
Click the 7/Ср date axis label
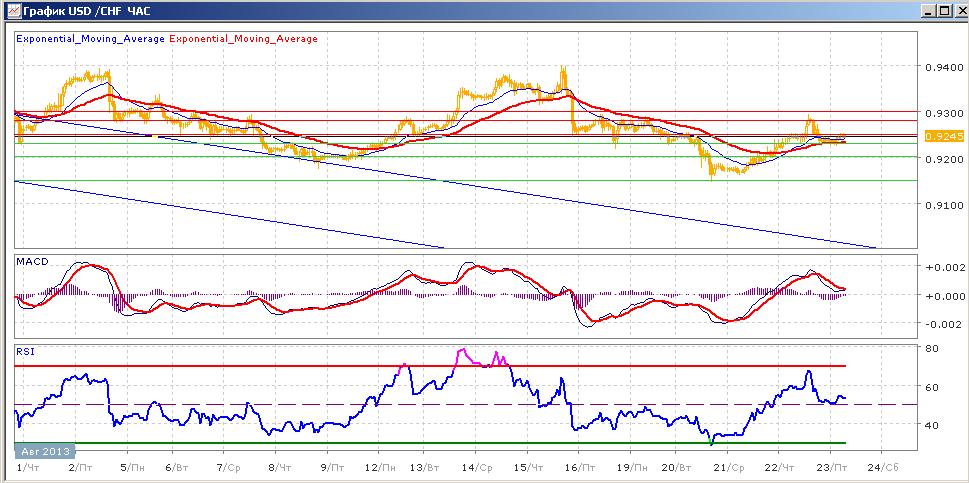231,468
